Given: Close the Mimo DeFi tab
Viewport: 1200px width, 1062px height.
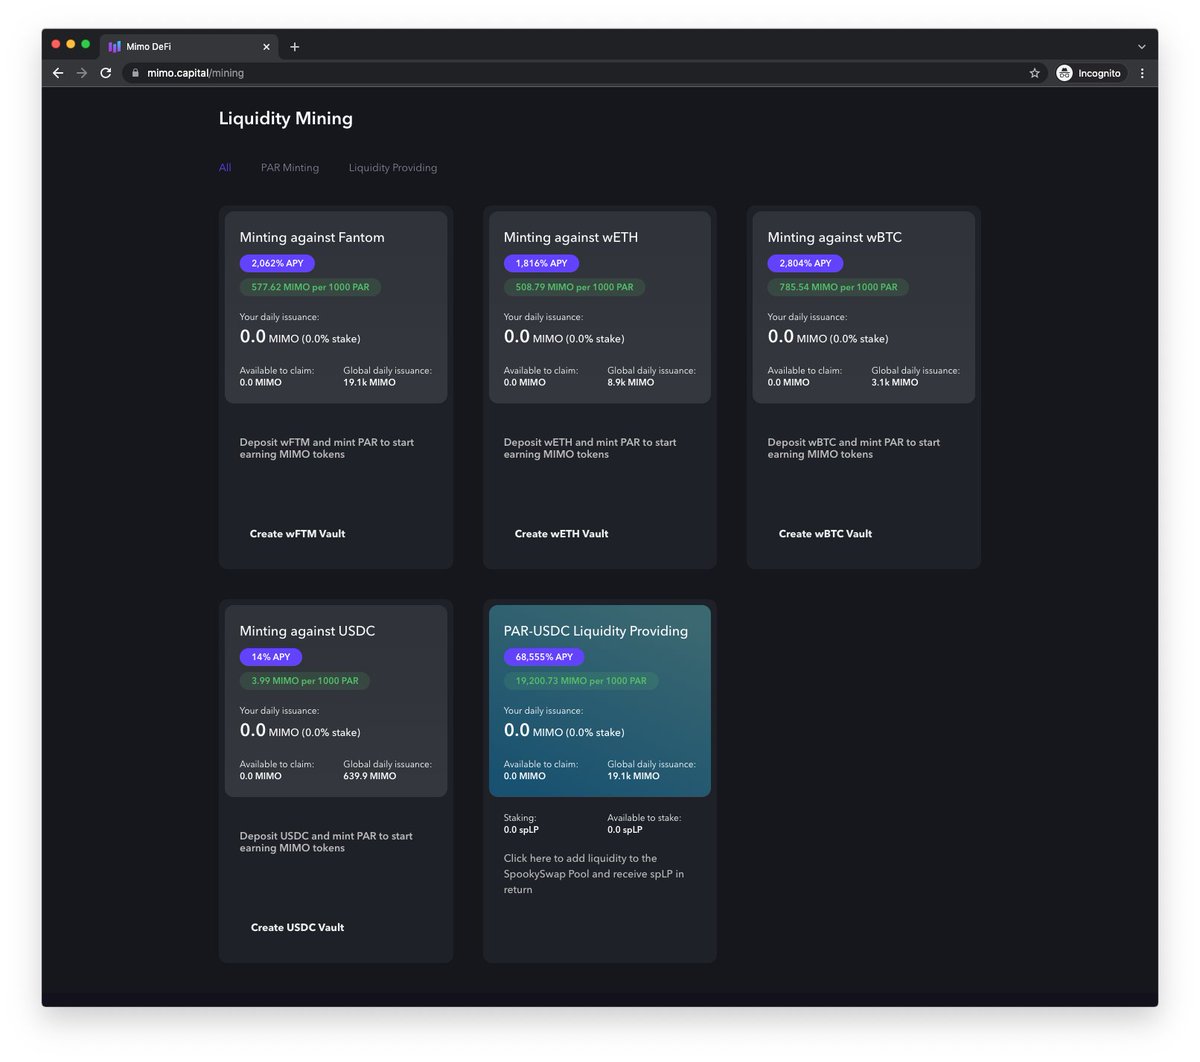Looking at the screenshot, I should click(x=266, y=47).
